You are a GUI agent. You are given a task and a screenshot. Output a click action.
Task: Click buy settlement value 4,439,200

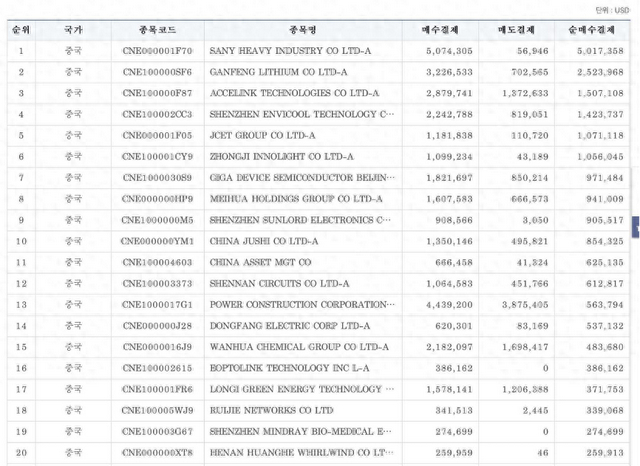tap(449, 305)
